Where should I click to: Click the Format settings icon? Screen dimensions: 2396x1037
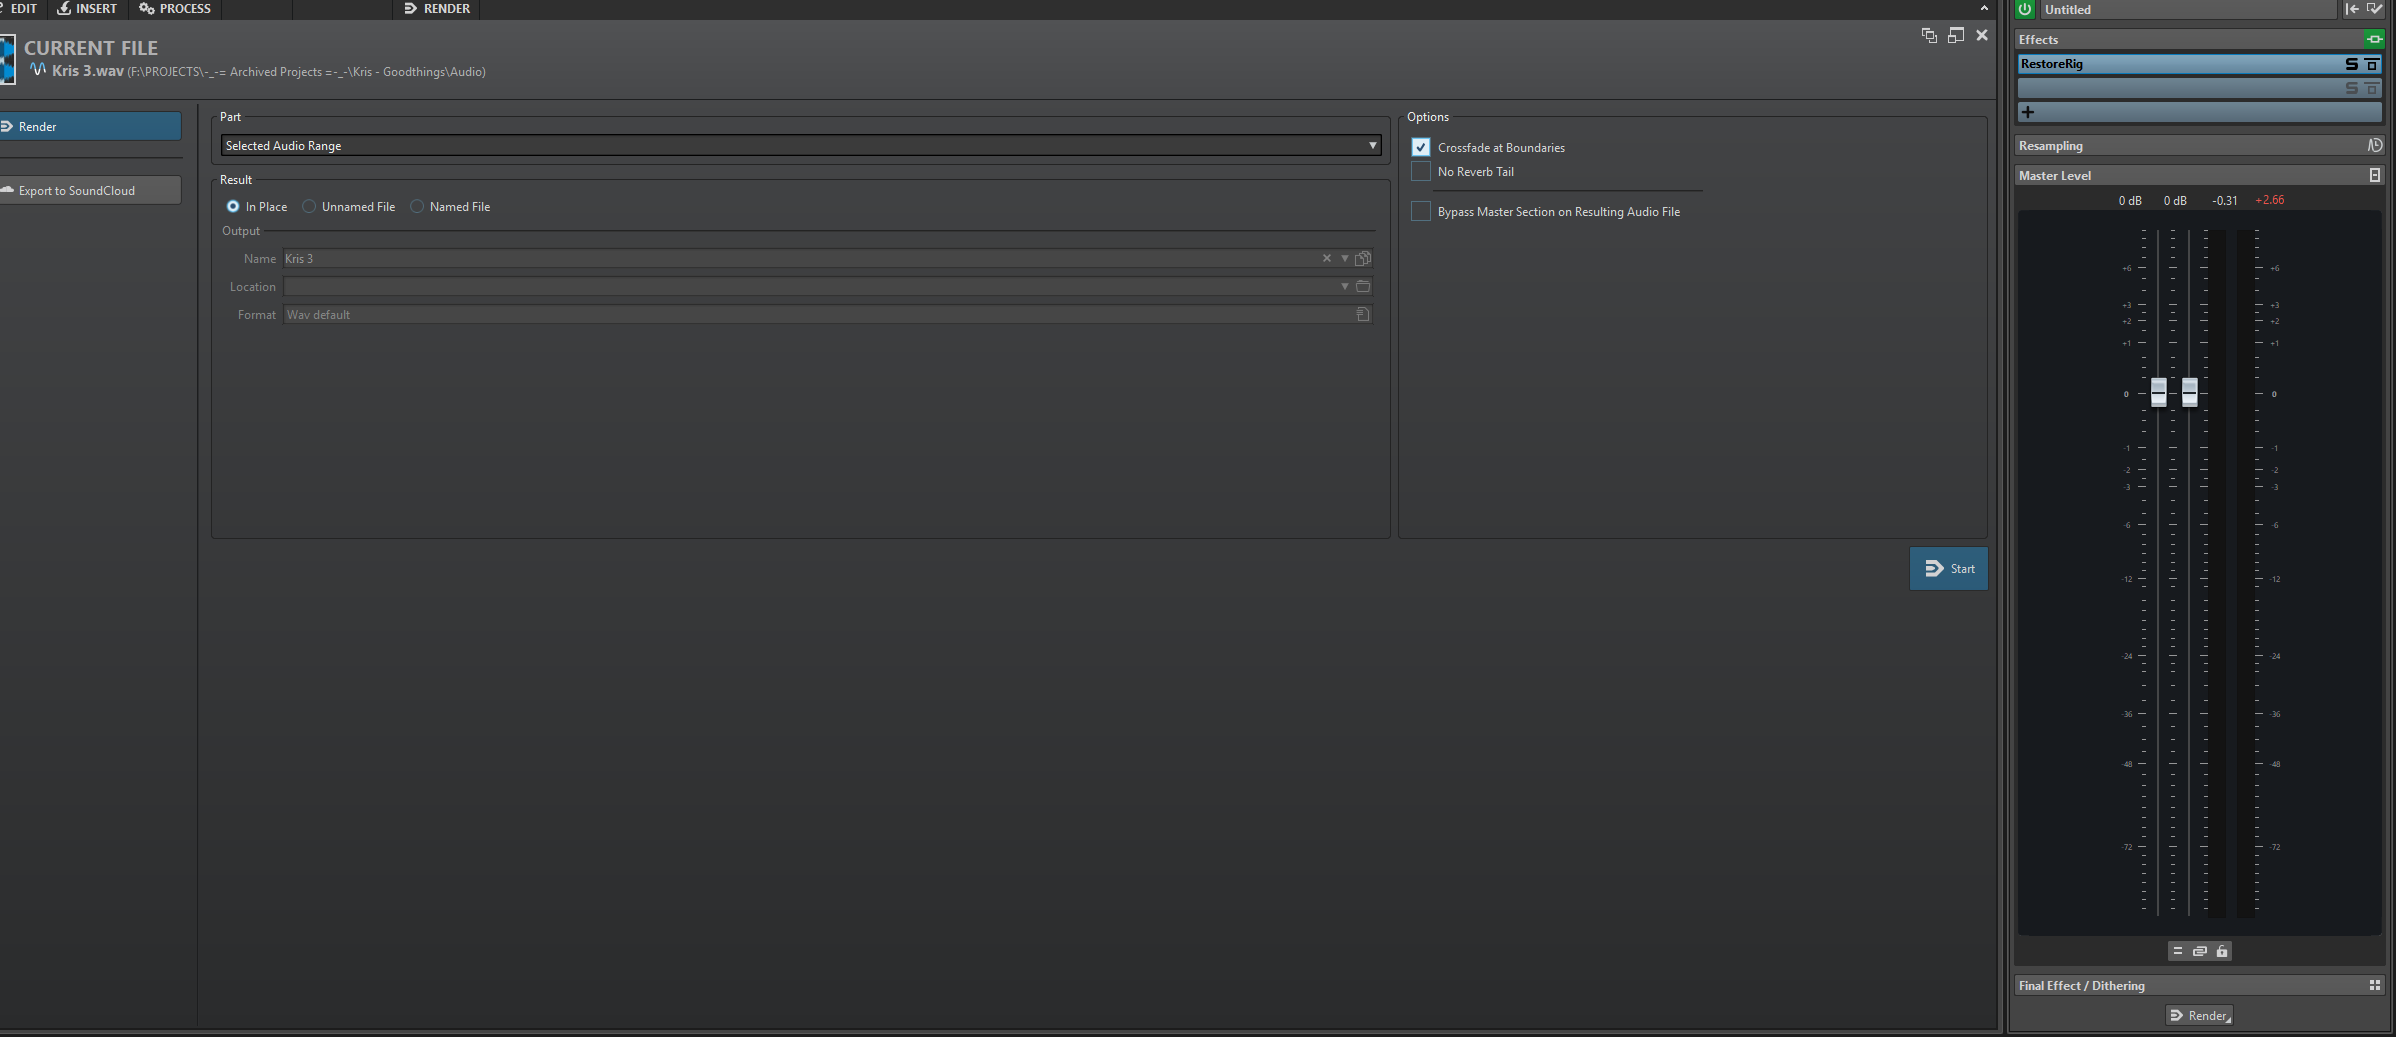click(1363, 314)
